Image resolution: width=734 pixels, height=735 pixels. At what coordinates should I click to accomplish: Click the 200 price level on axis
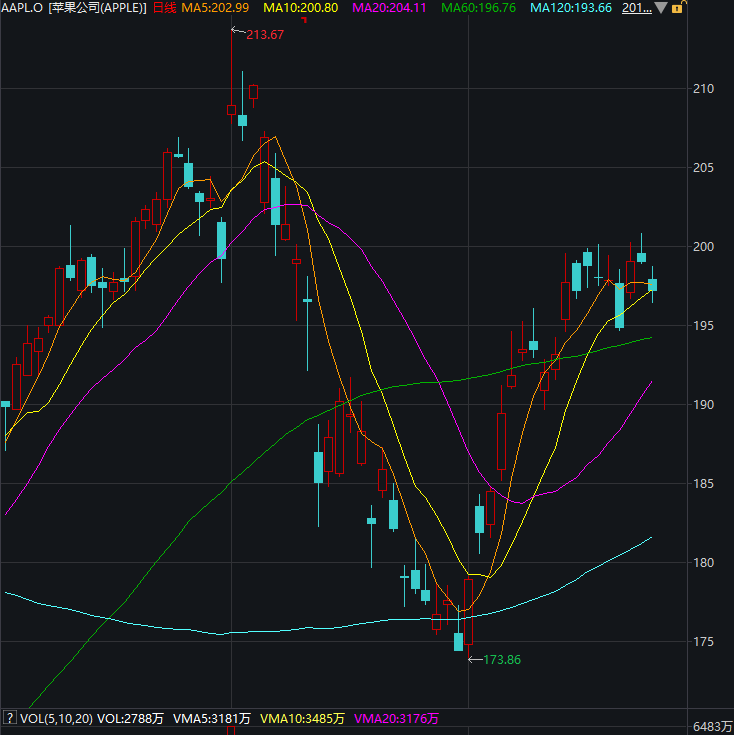[704, 247]
